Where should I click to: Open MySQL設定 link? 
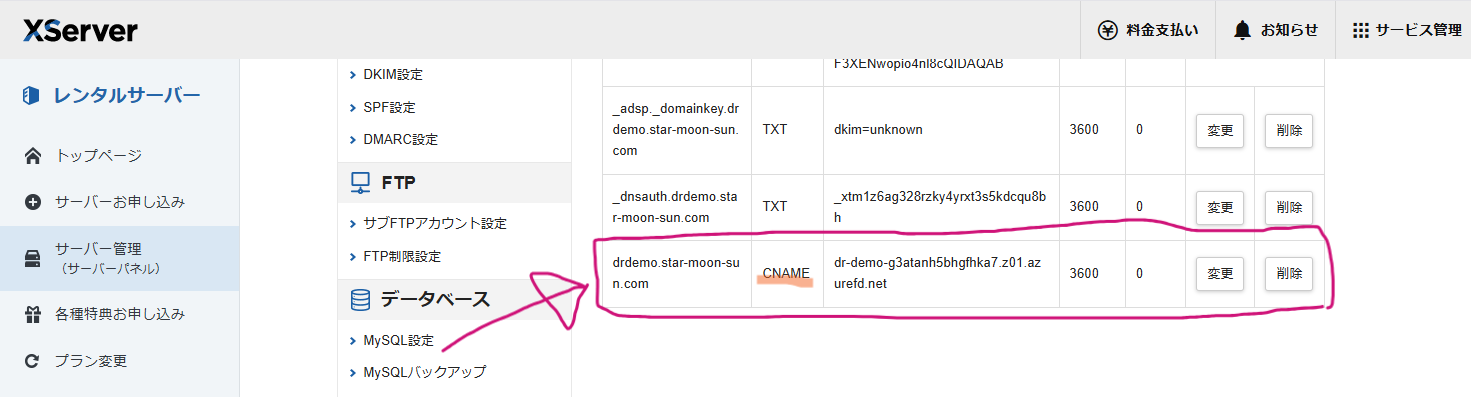pos(398,340)
